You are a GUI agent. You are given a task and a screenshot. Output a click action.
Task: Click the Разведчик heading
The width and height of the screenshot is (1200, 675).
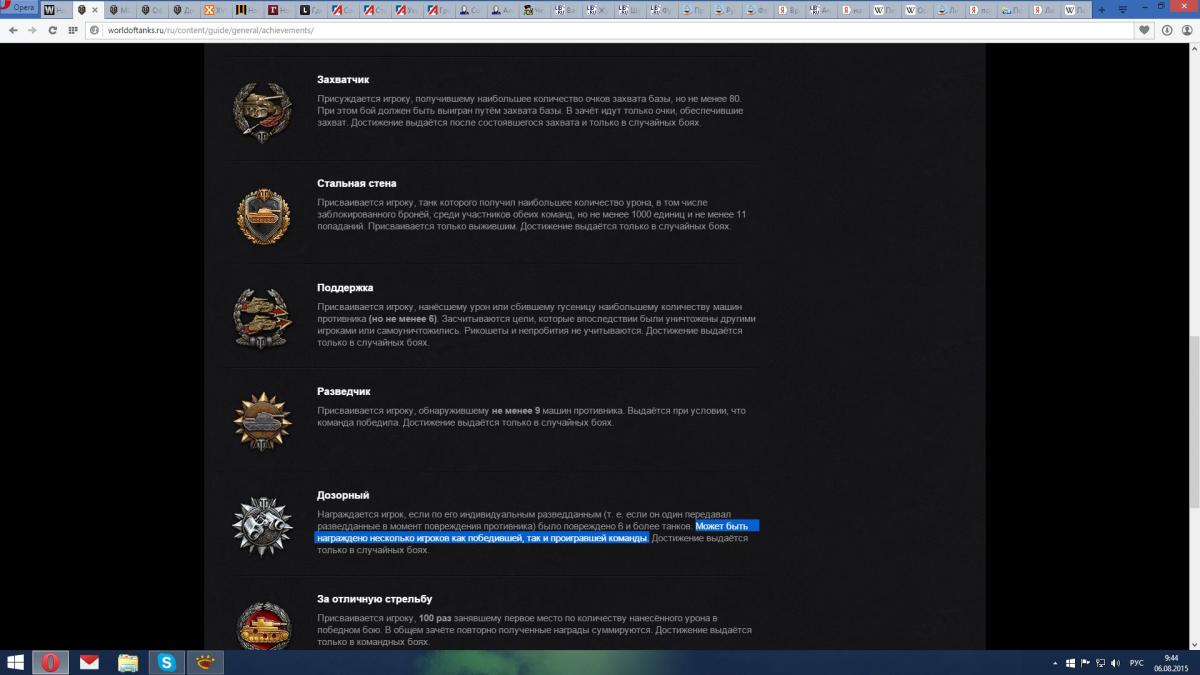pyautogui.click(x=344, y=391)
